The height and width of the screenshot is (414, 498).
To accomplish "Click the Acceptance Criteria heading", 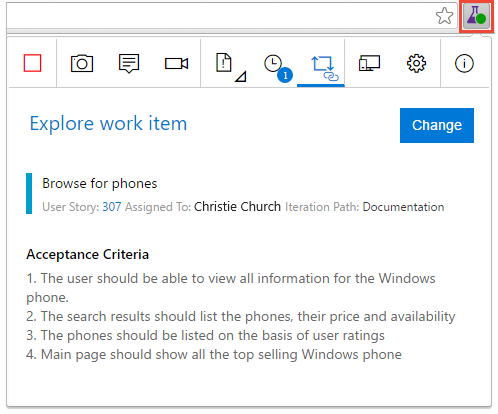I will coord(87,254).
